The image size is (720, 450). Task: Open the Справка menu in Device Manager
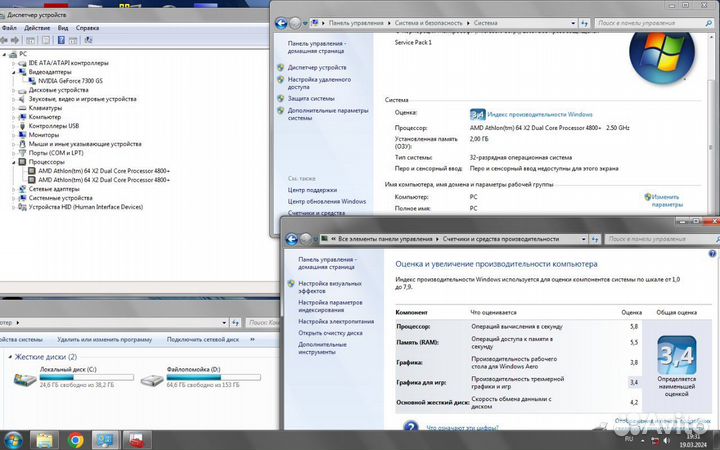pyautogui.click(x=87, y=28)
